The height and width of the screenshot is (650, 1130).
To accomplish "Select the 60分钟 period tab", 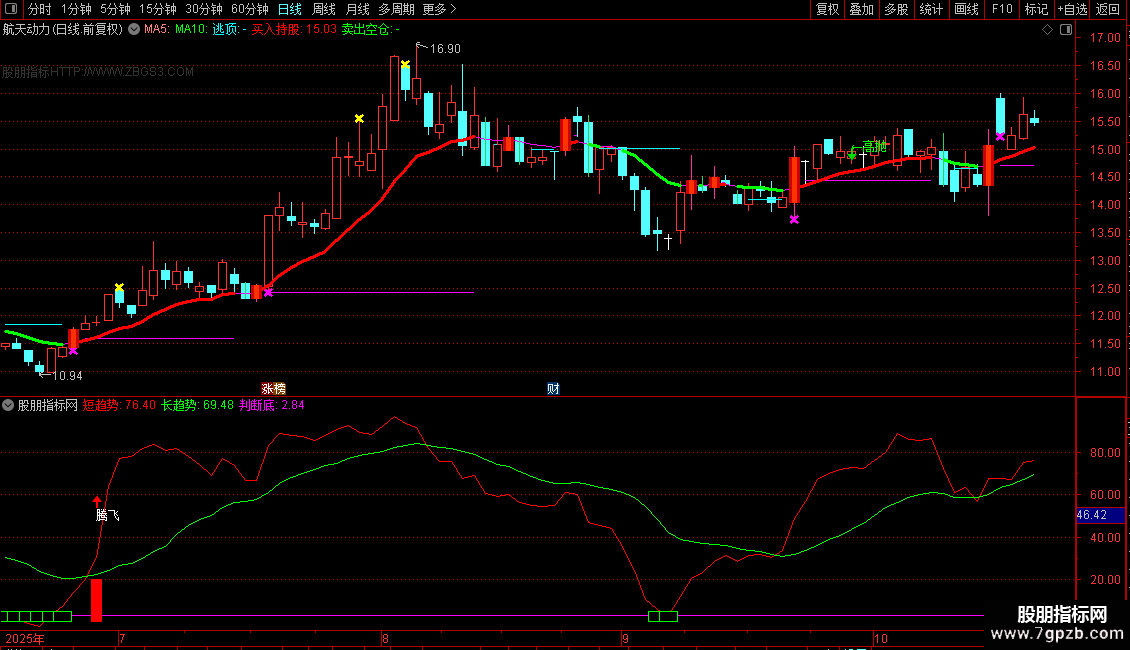I will (249, 9).
